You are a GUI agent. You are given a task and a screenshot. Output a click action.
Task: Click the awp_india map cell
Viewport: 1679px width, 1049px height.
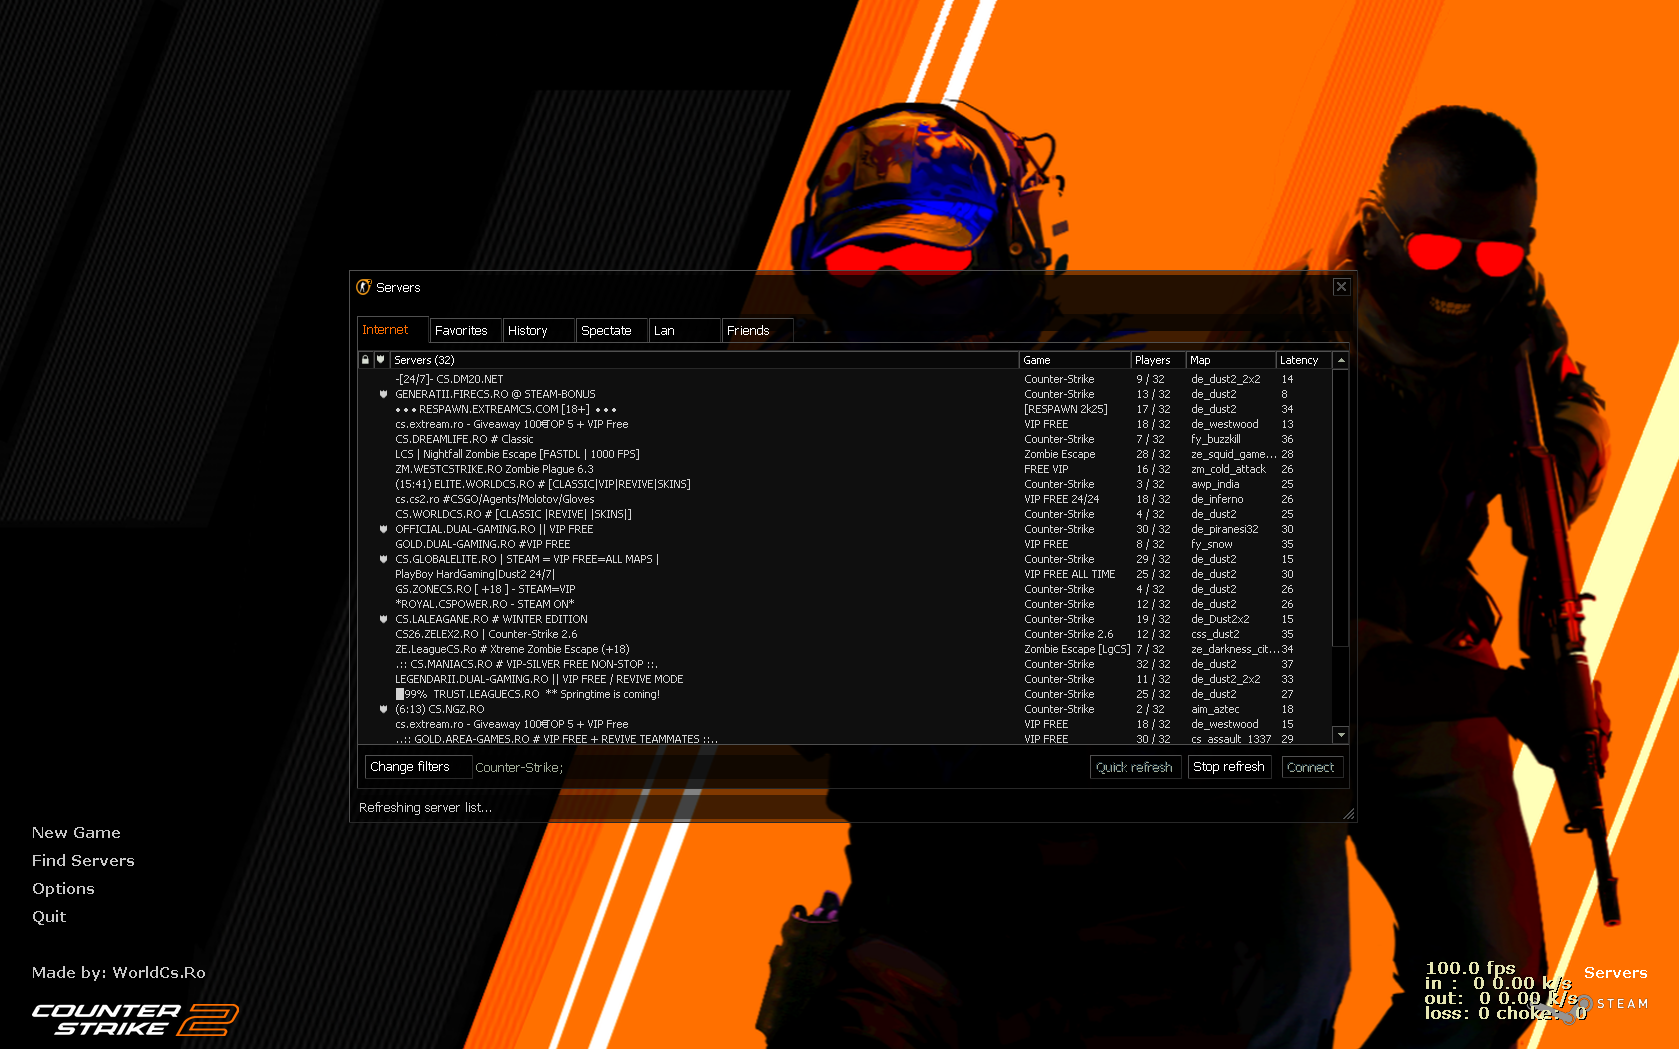pos(1215,484)
